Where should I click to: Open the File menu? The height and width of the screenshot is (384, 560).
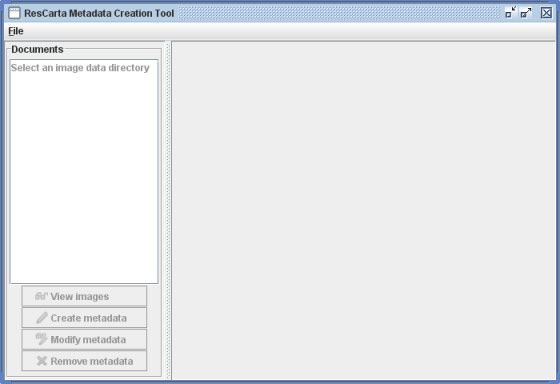(16, 31)
